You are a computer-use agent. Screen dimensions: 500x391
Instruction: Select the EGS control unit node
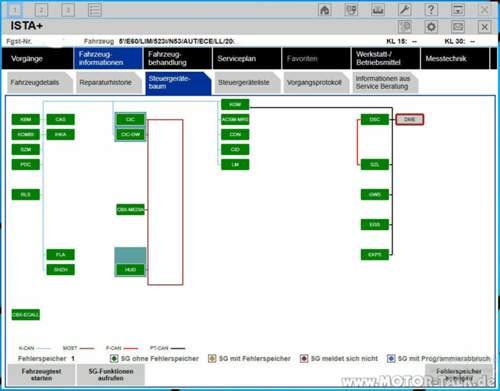coord(375,224)
